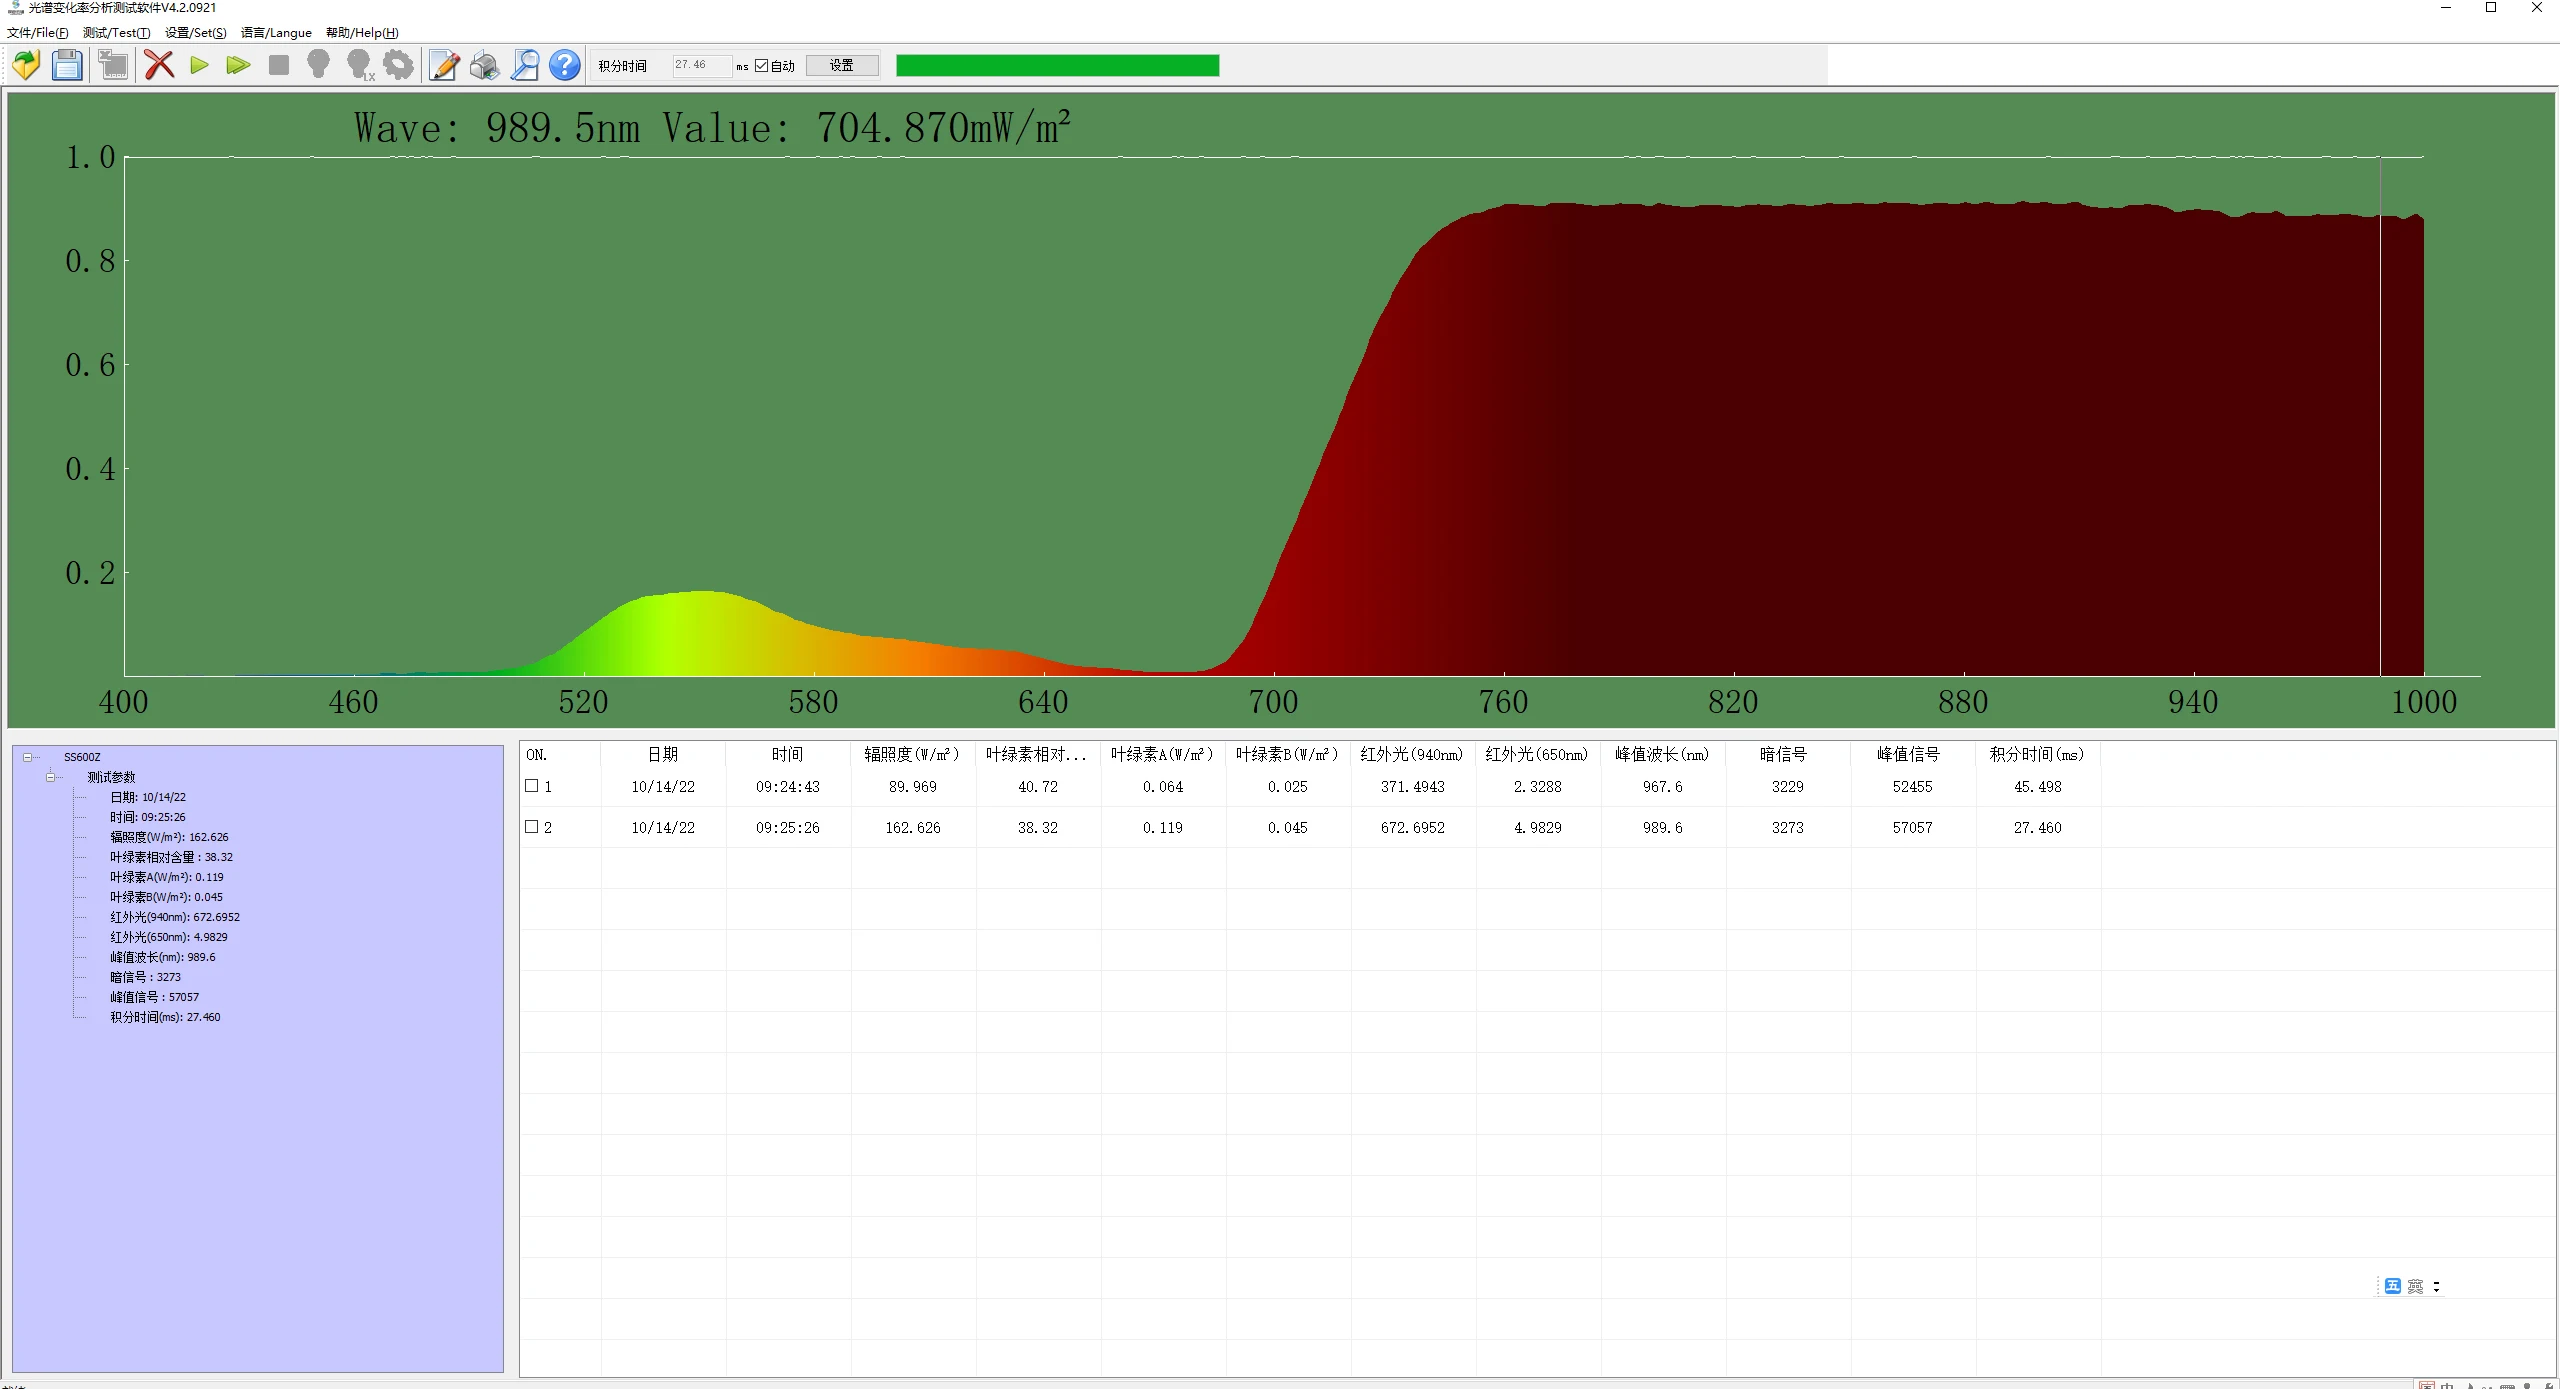Image resolution: width=2560 pixels, height=1389 pixels.
Task: Start a single test with green play
Action: tap(199, 65)
